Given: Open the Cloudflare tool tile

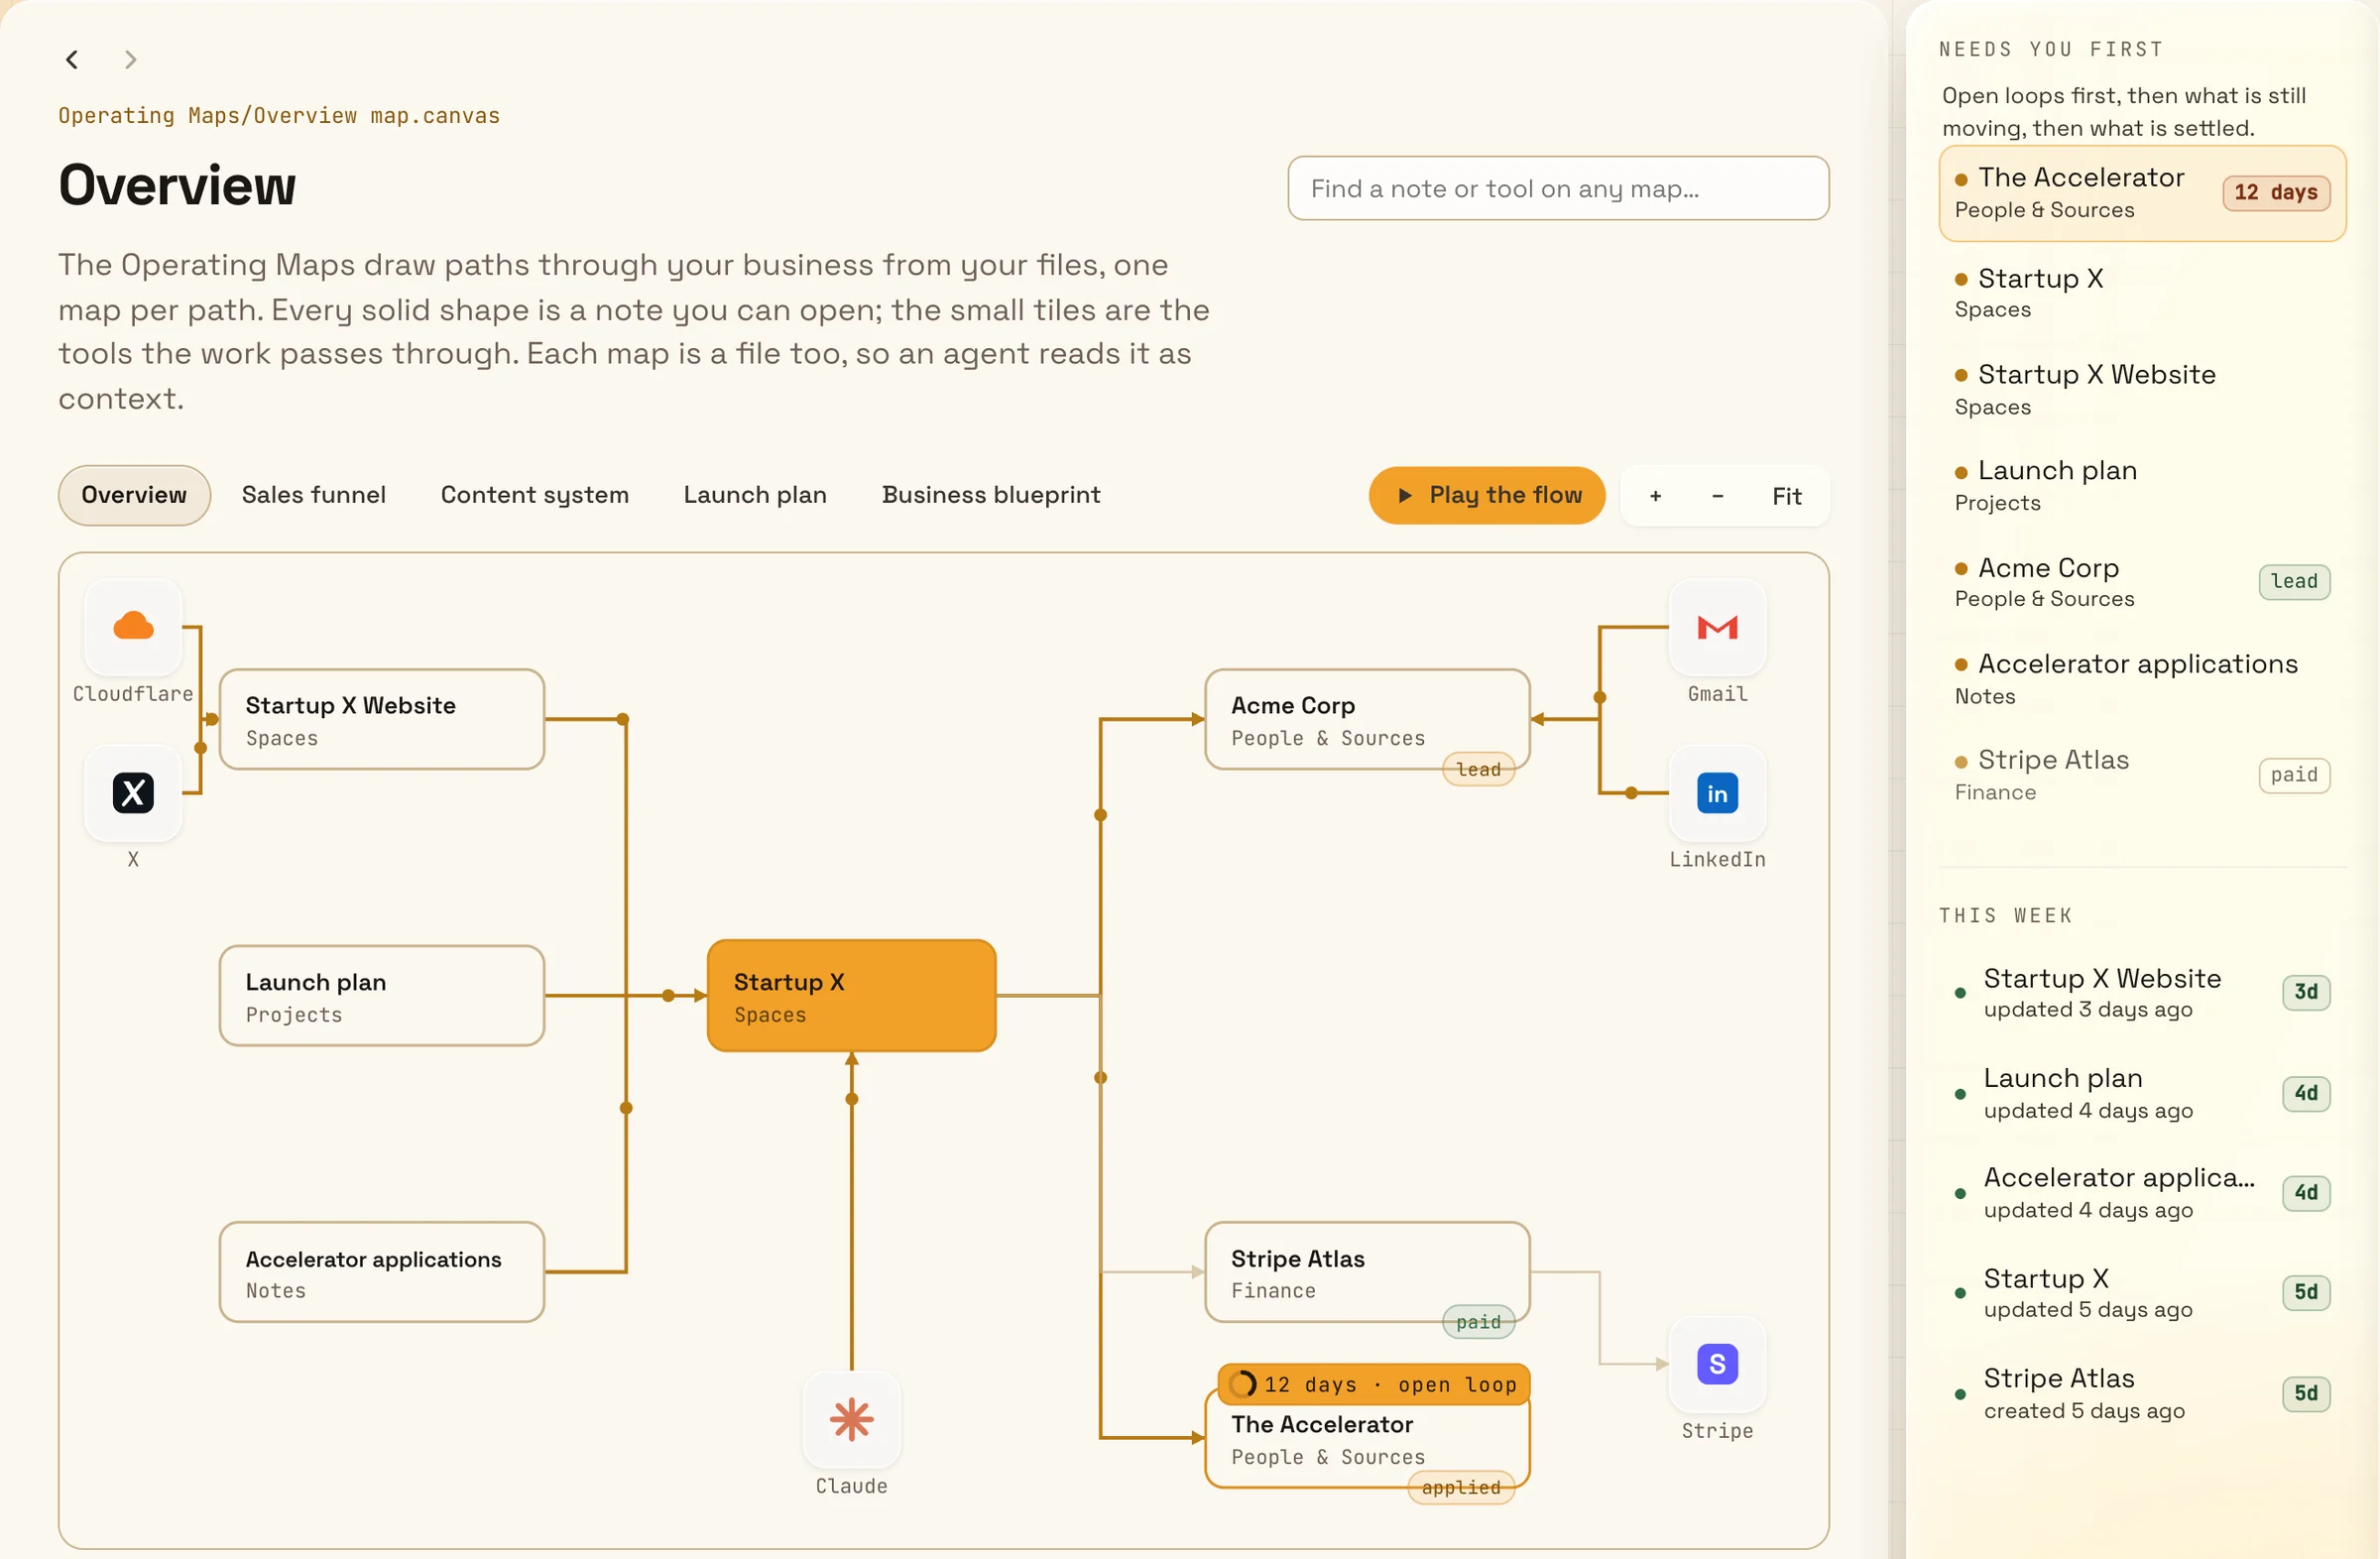Looking at the screenshot, I should (x=133, y=627).
